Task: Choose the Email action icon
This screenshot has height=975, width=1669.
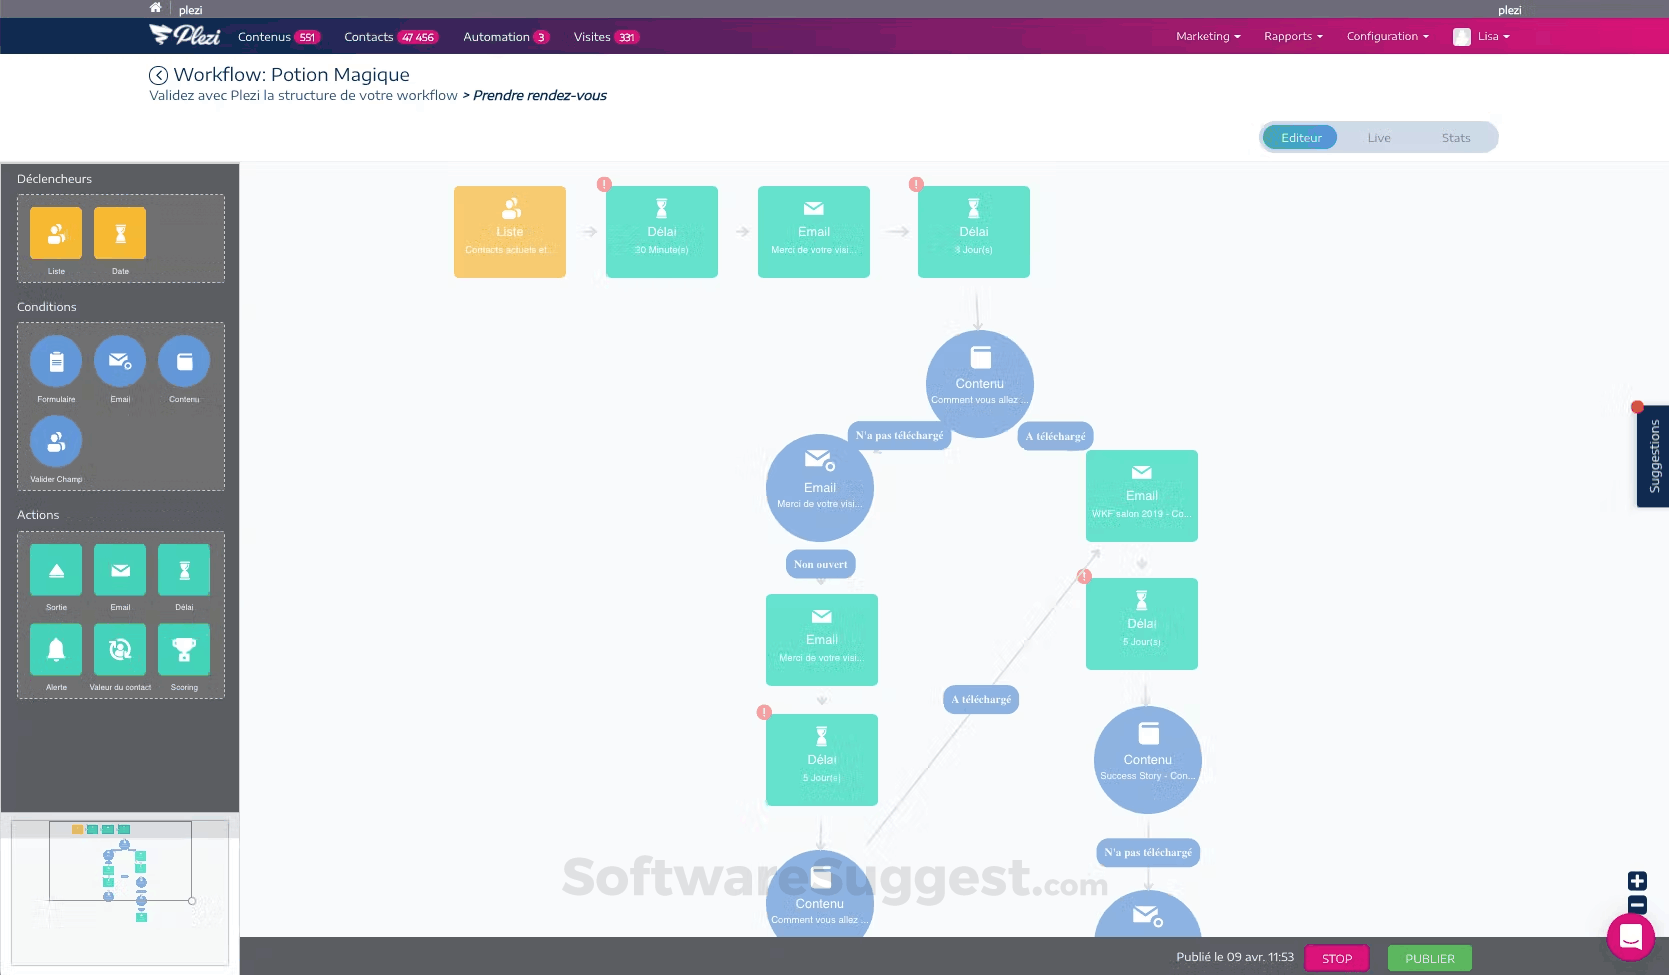Action: tap(120, 570)
